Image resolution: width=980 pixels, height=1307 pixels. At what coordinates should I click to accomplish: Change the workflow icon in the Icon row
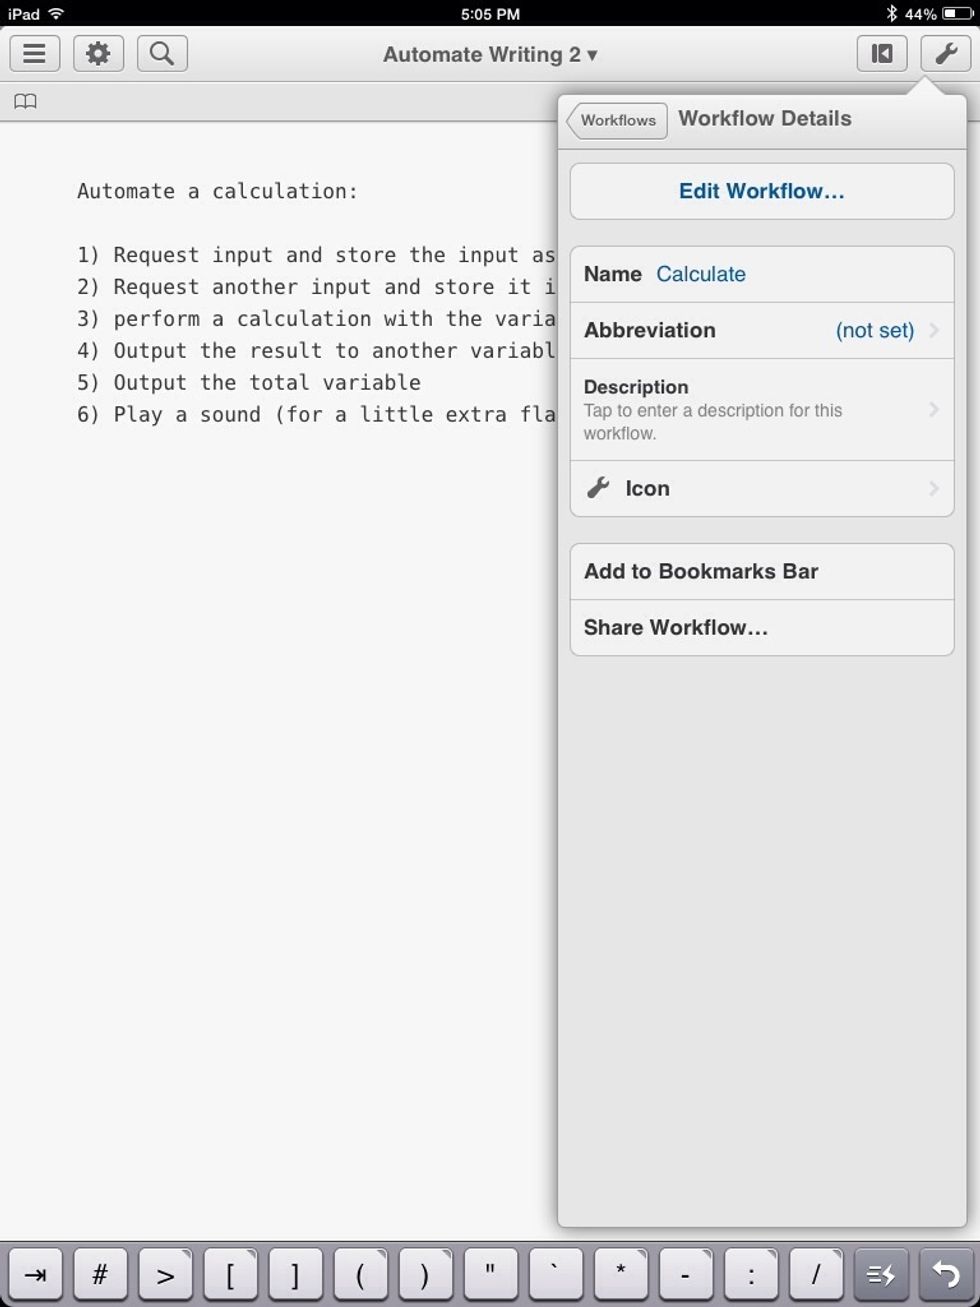point(762,488)
